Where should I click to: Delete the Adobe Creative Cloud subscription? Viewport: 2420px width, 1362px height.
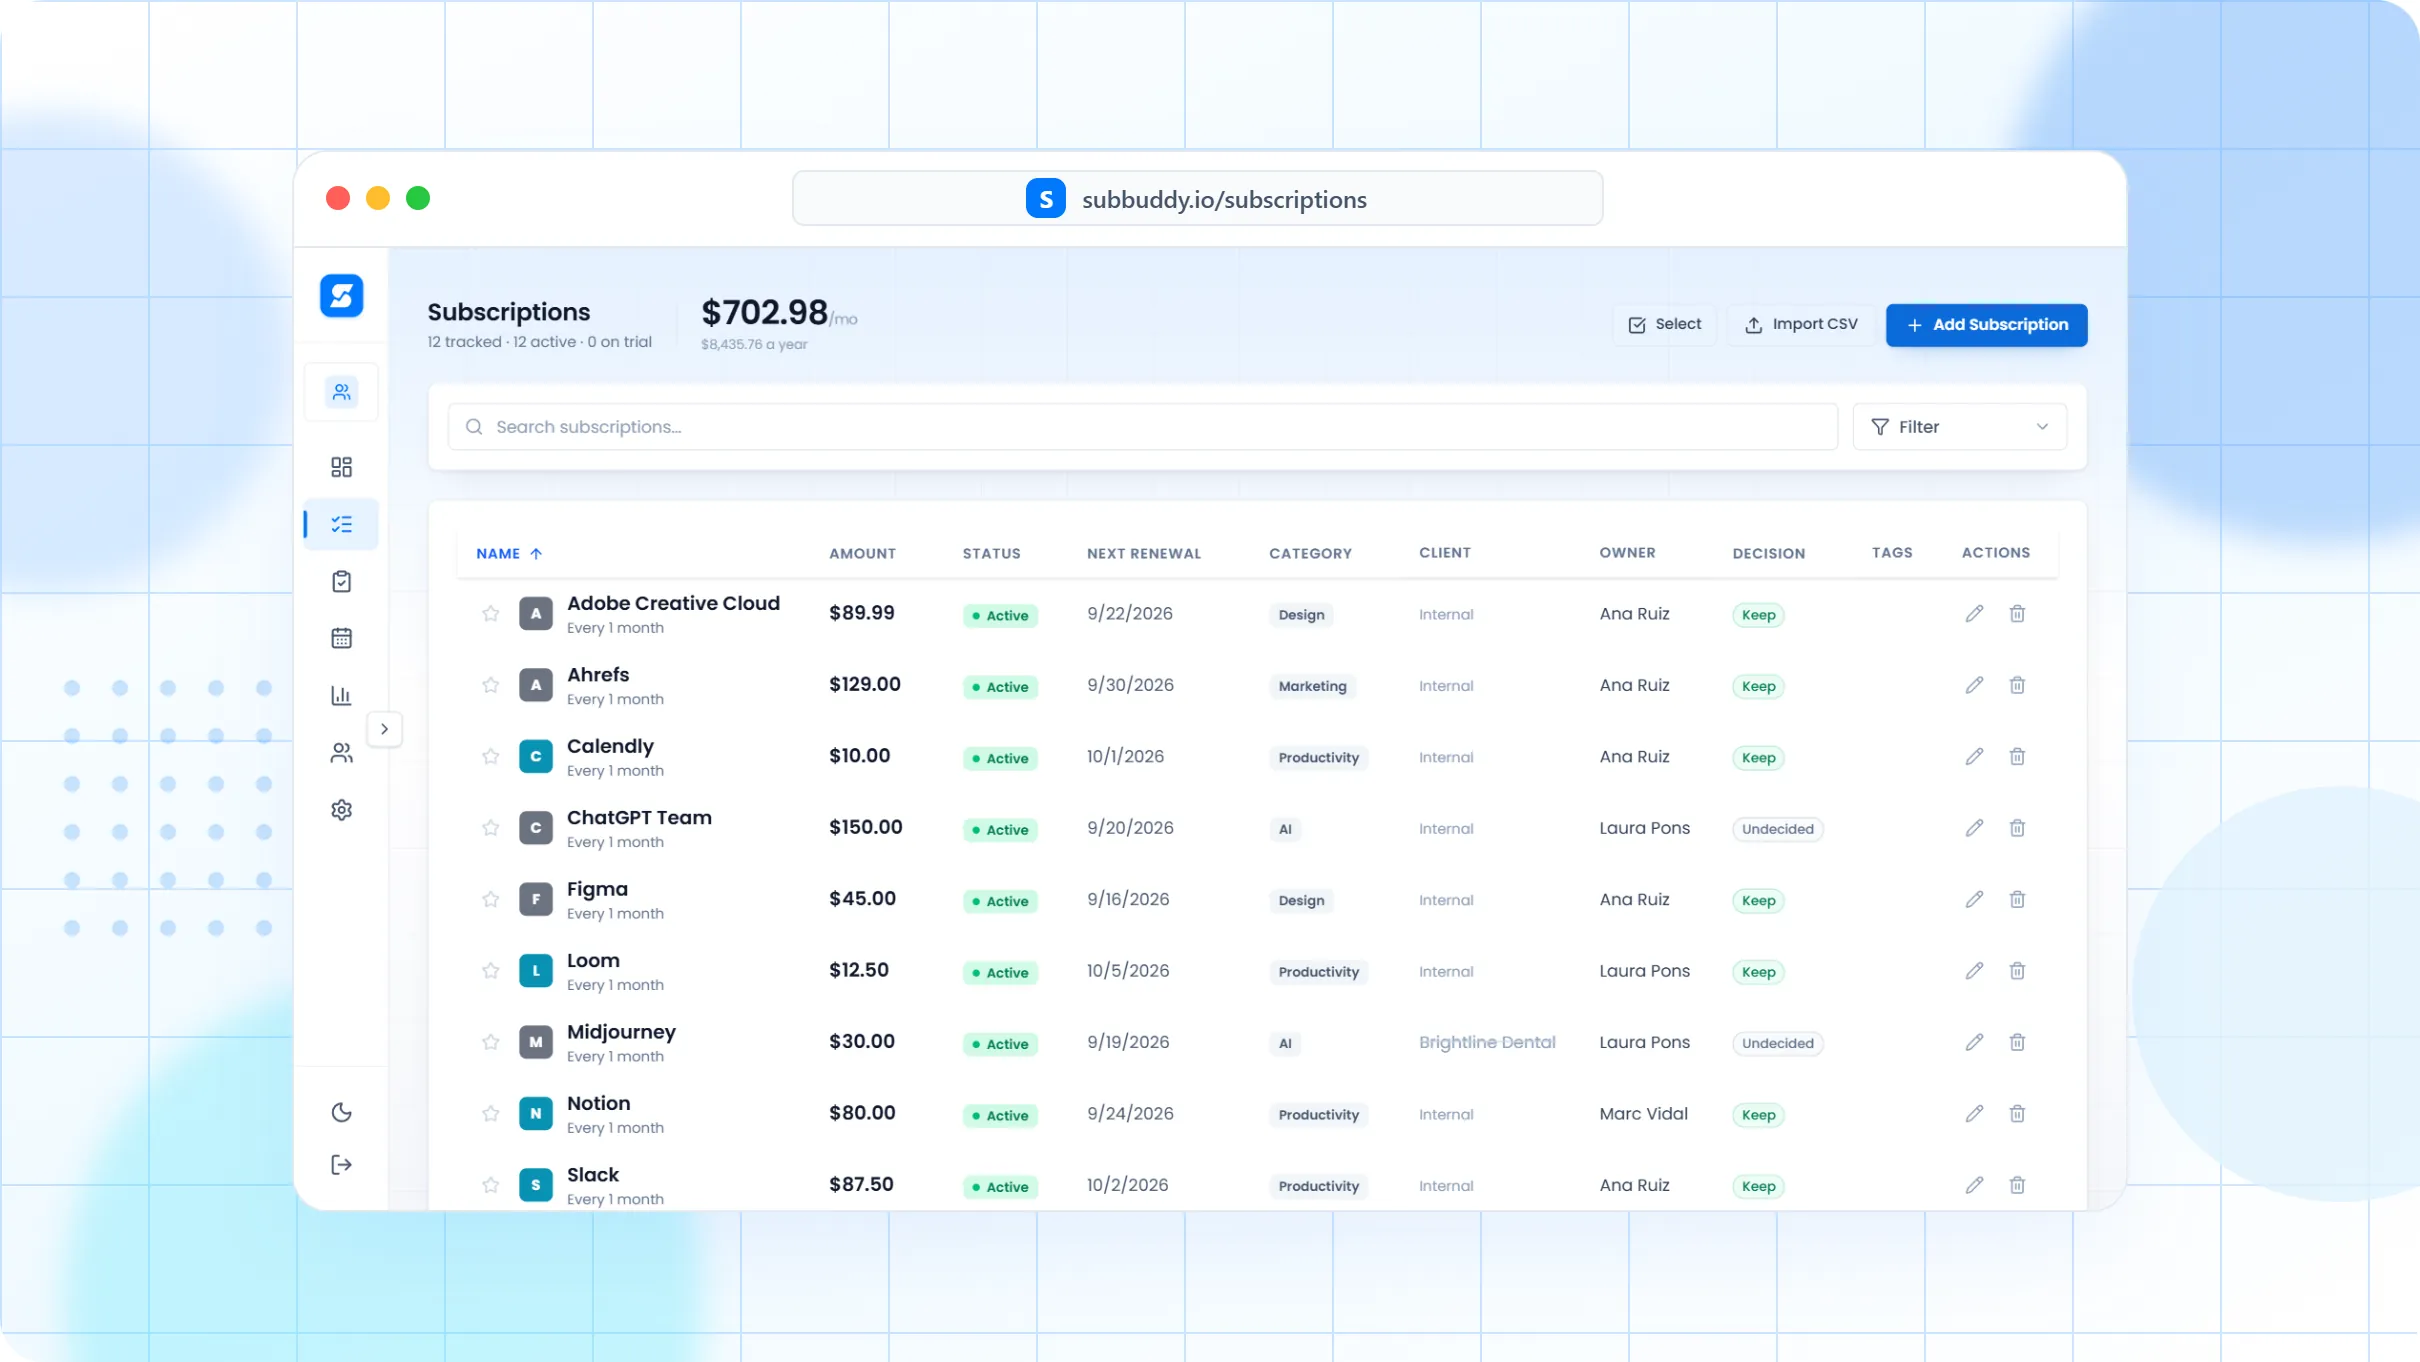coord(2017,614)
